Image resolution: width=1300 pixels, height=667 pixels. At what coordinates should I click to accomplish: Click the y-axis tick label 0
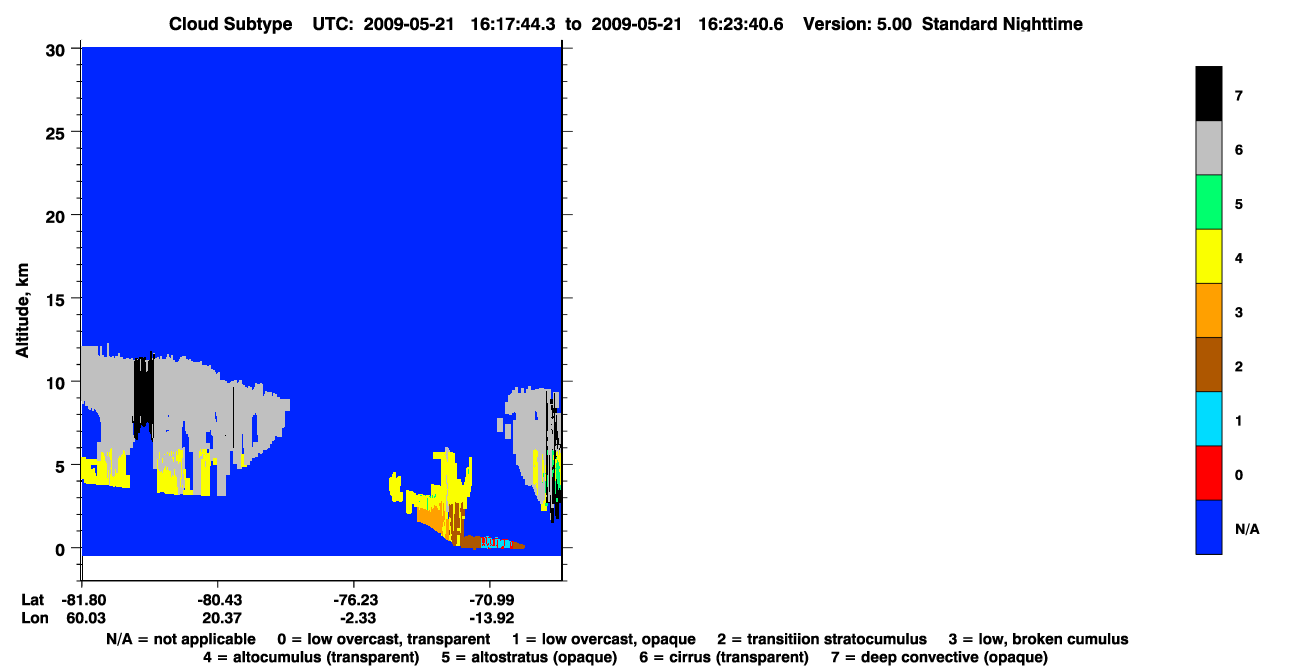click(62, 548)
